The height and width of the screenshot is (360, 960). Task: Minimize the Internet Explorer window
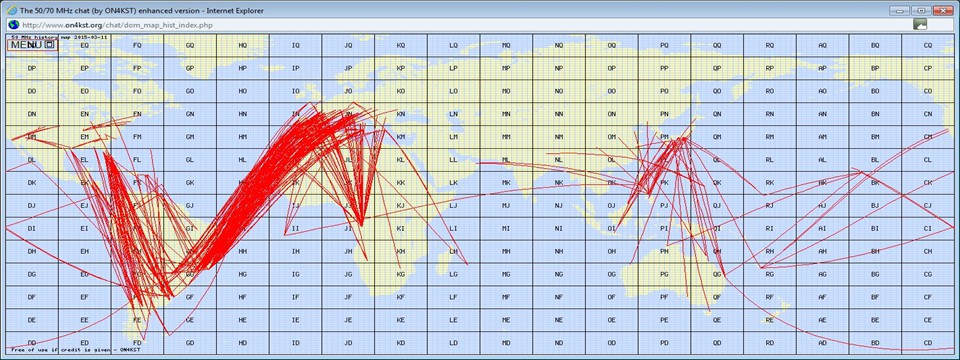tap(899, 10)
